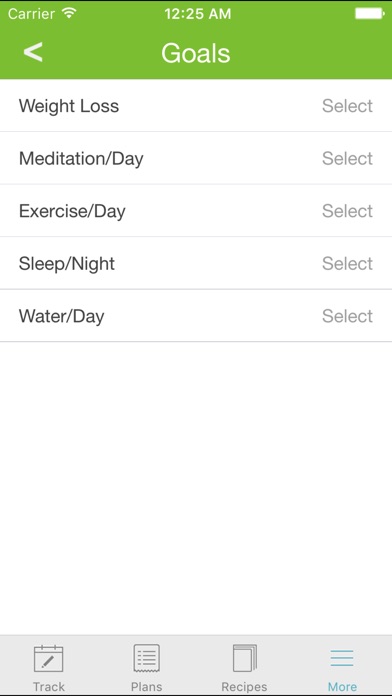Tap the Sleep/Night goal label
392x696 pixels.
click(x=67, y=264)
